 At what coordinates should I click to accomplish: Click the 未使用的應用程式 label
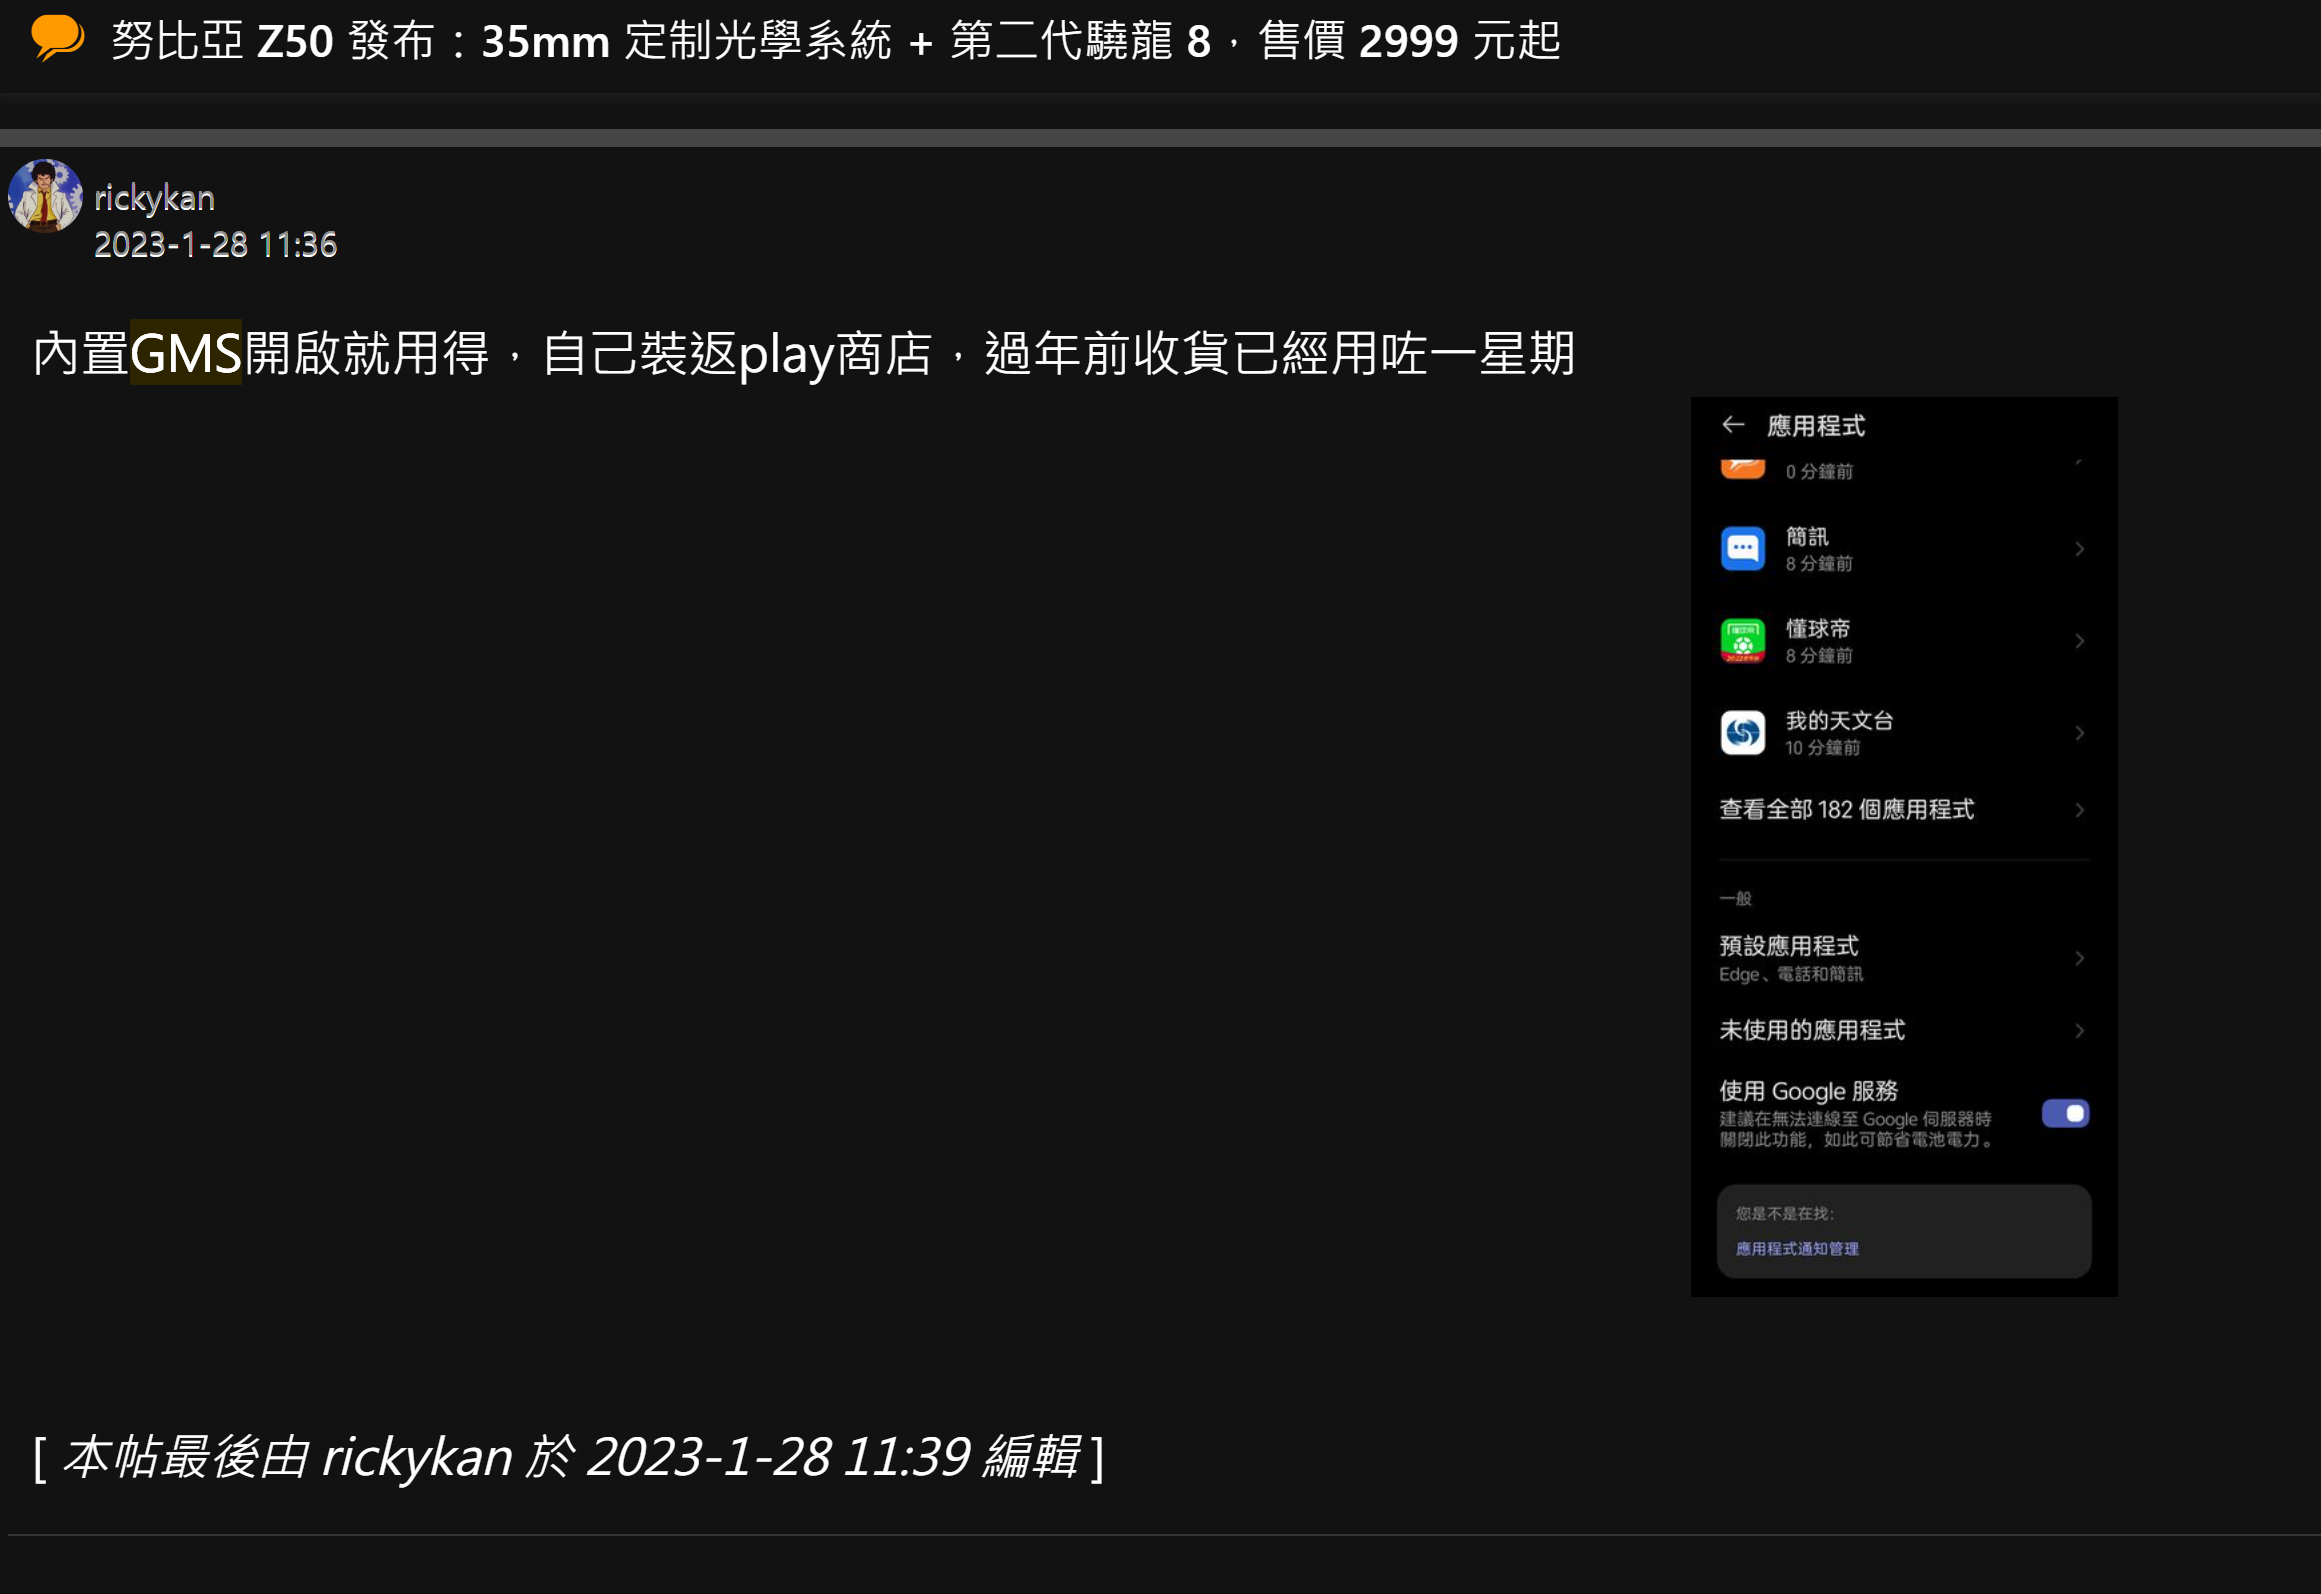click(1811, 1031)
